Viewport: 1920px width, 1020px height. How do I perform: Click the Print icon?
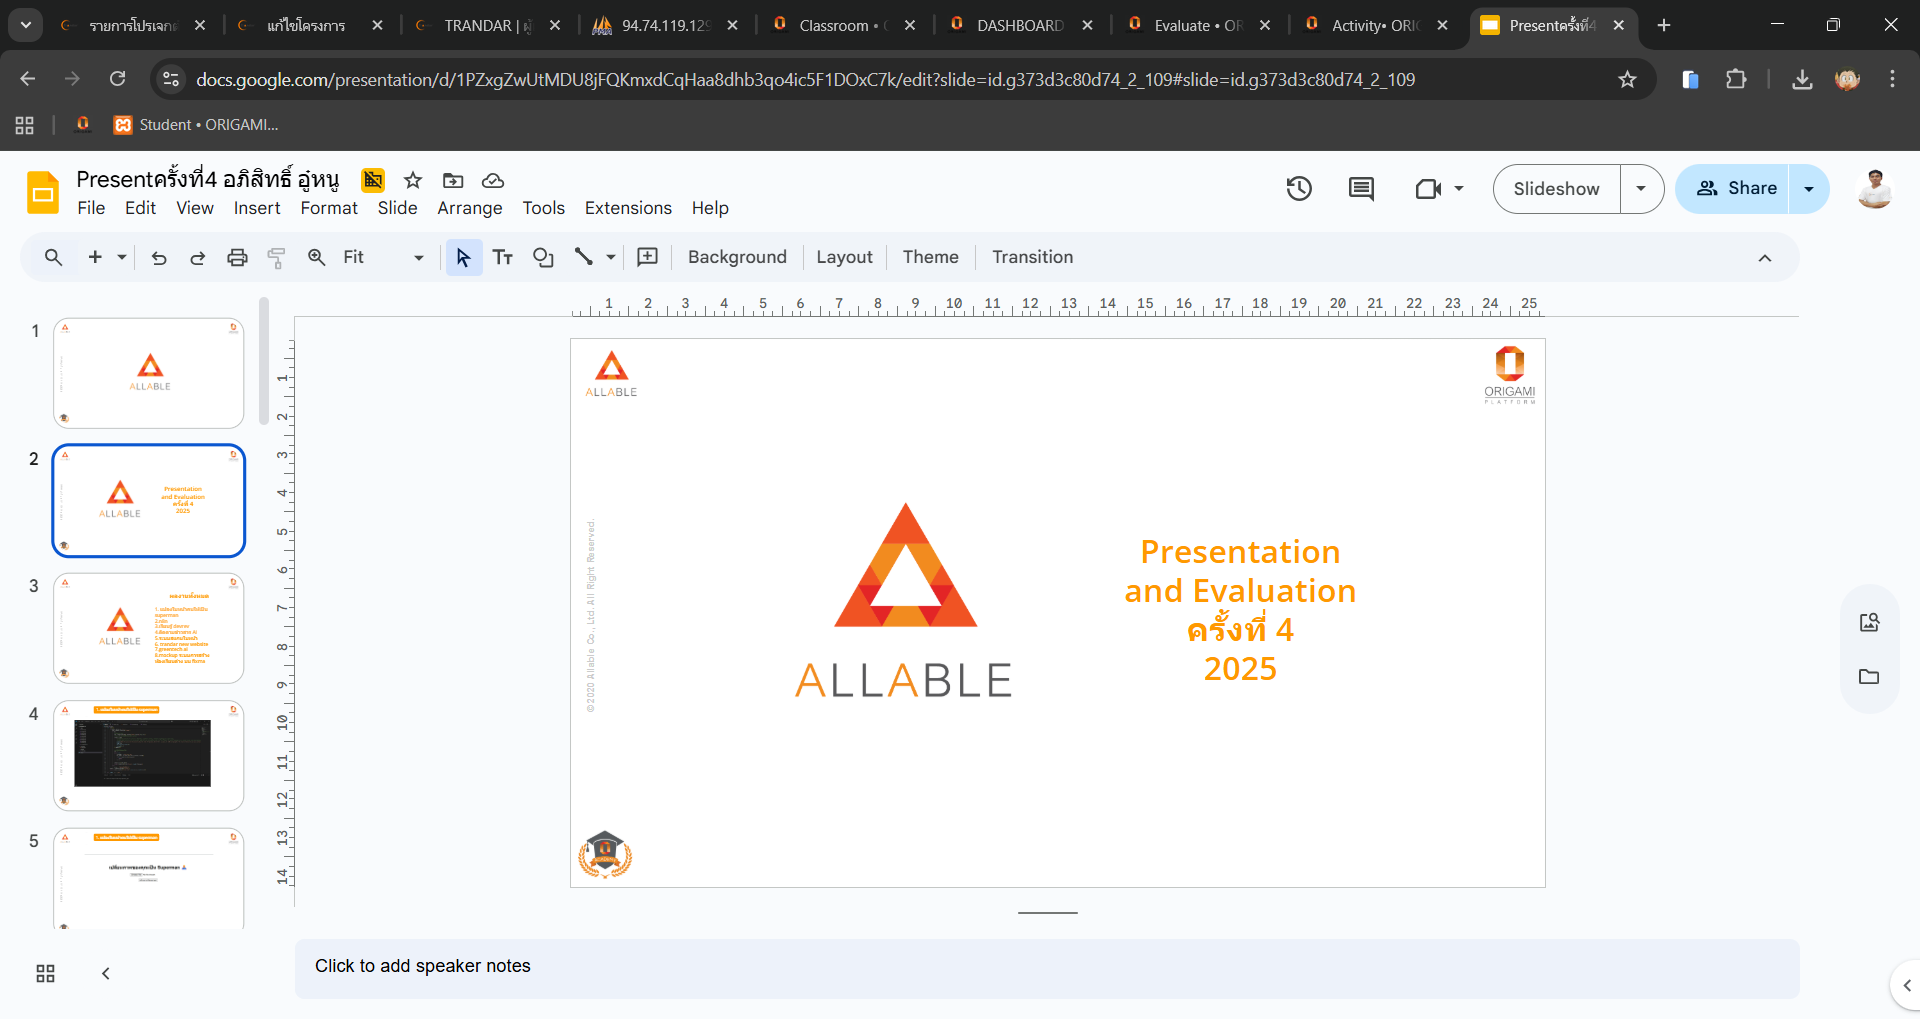pyautogui.click(x=237, y=257)
